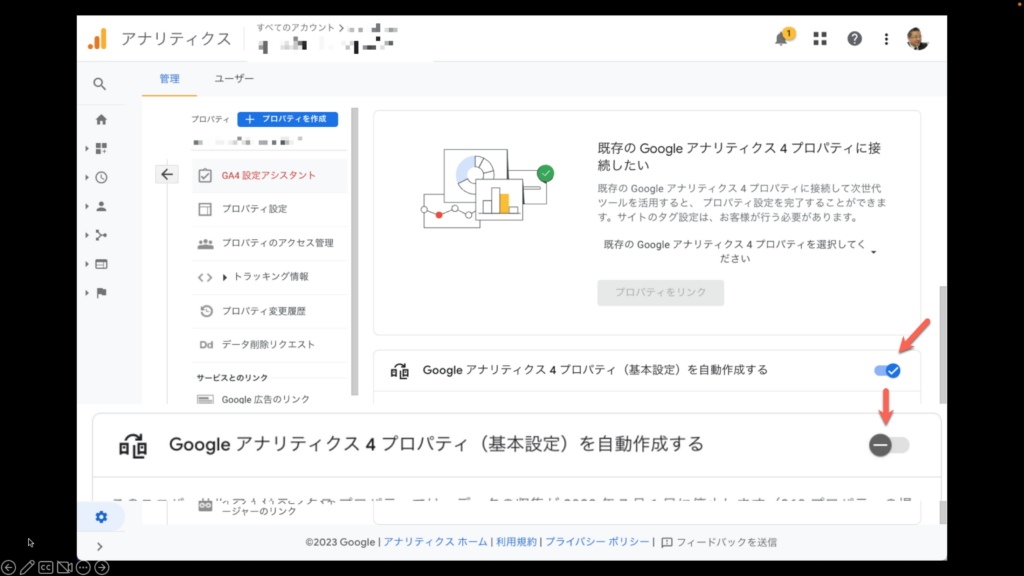
Task: Open Realtime clock icon in sidebar
Action: click(x=101, y=177)
